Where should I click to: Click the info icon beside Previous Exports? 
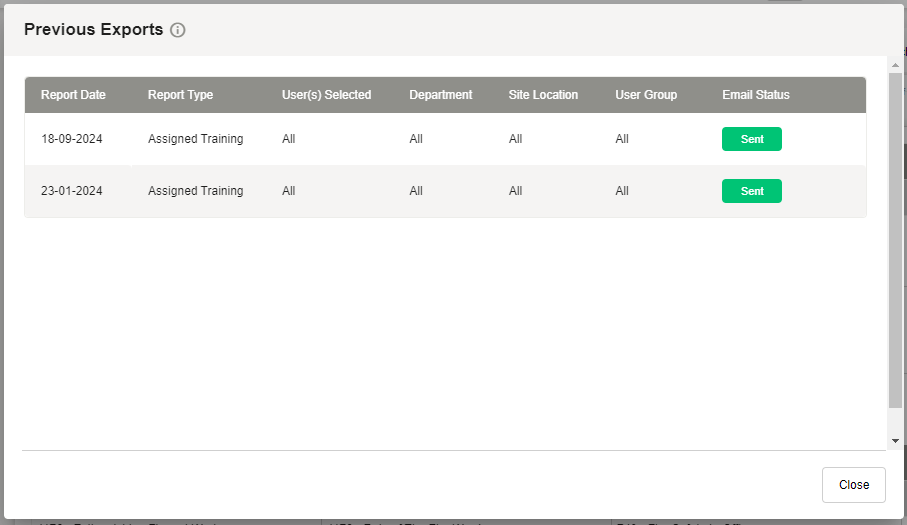(178, 30)
